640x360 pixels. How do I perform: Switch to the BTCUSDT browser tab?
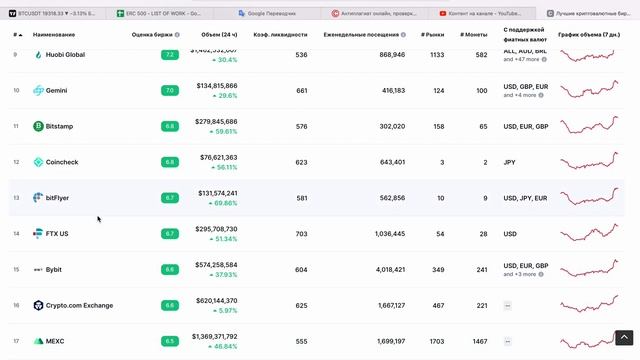click(52, 13)
